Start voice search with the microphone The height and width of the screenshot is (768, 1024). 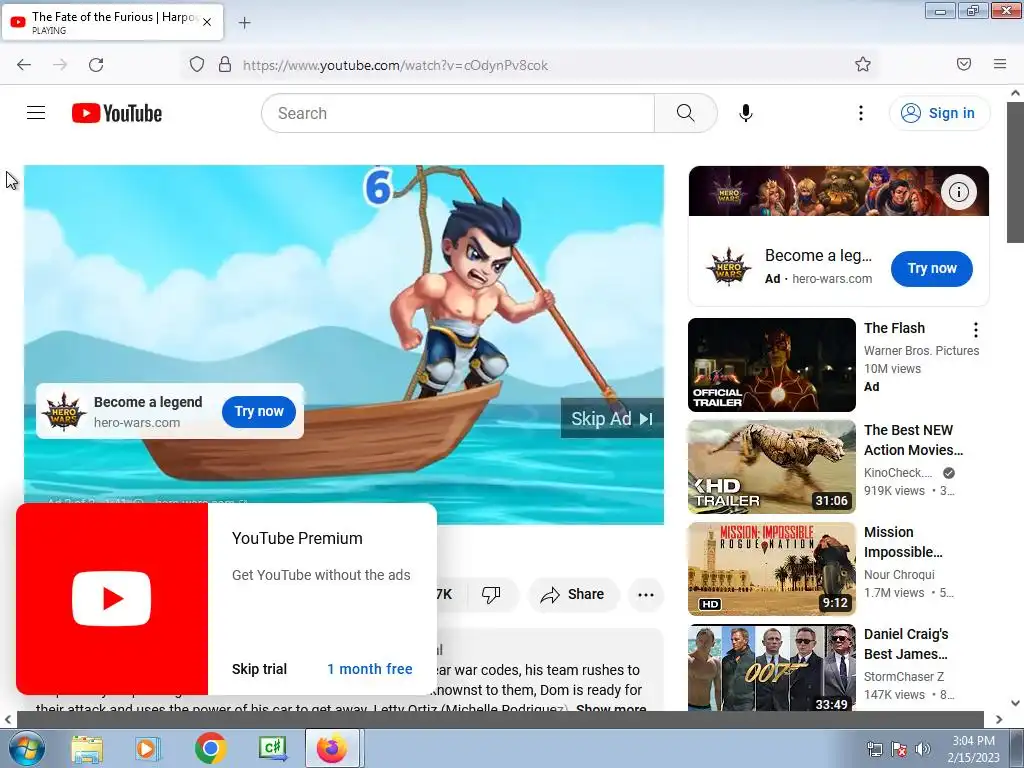pos(746,113)
